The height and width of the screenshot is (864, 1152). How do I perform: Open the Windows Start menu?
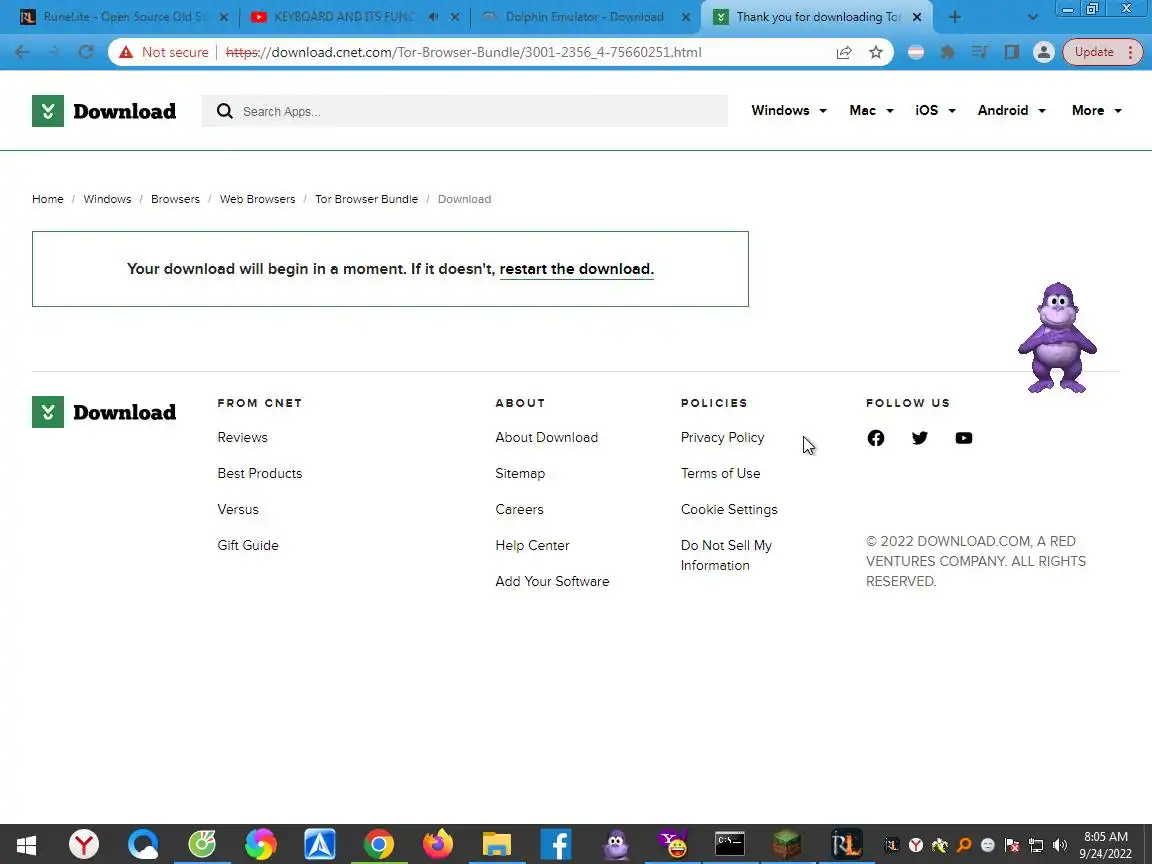26,845
